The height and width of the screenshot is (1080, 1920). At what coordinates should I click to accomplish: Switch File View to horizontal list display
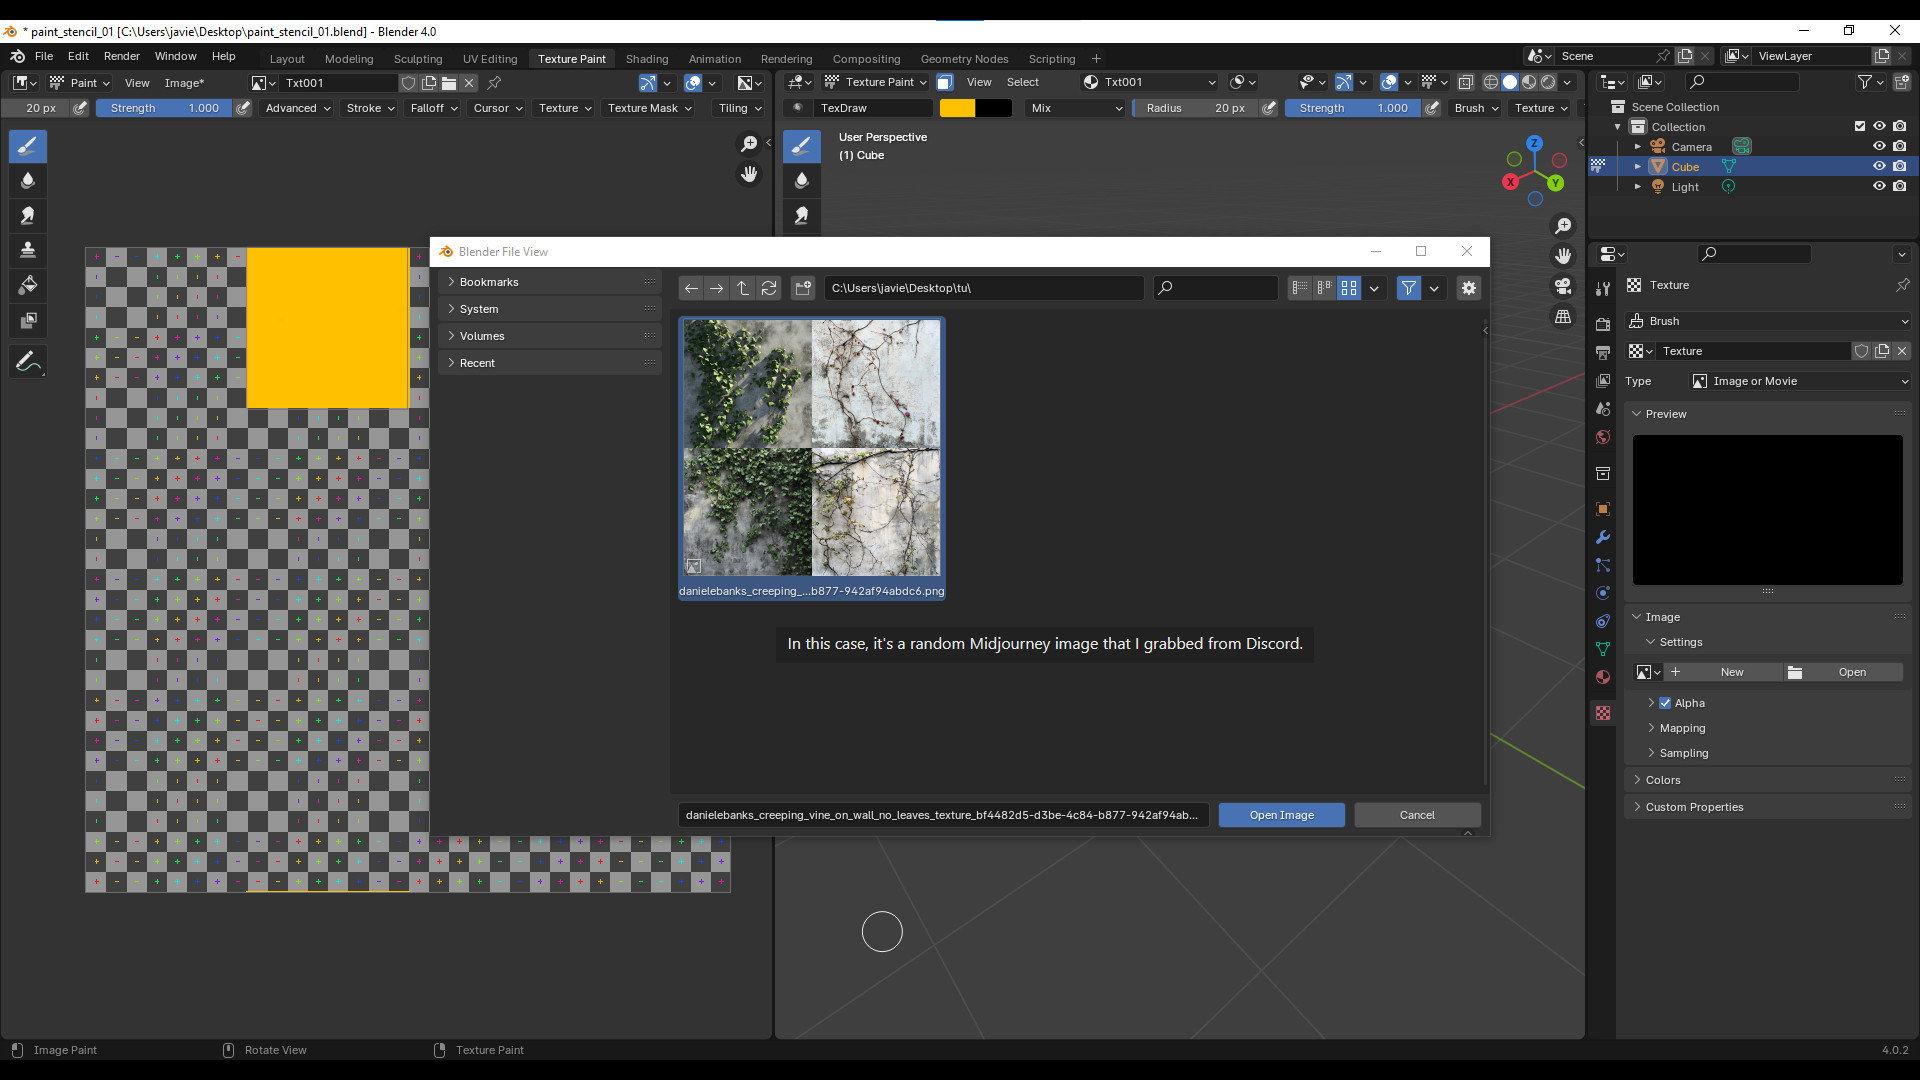pos(1325,288)
